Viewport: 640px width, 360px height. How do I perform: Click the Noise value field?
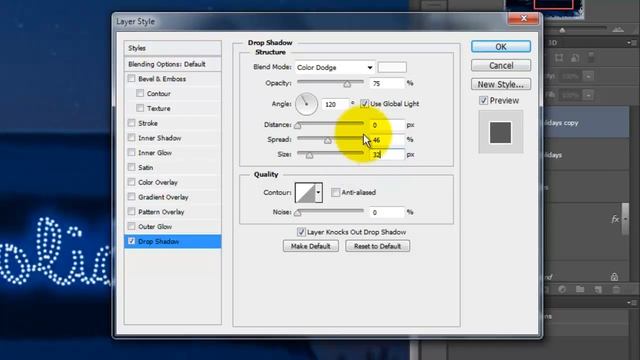click(x=387, y=212)
